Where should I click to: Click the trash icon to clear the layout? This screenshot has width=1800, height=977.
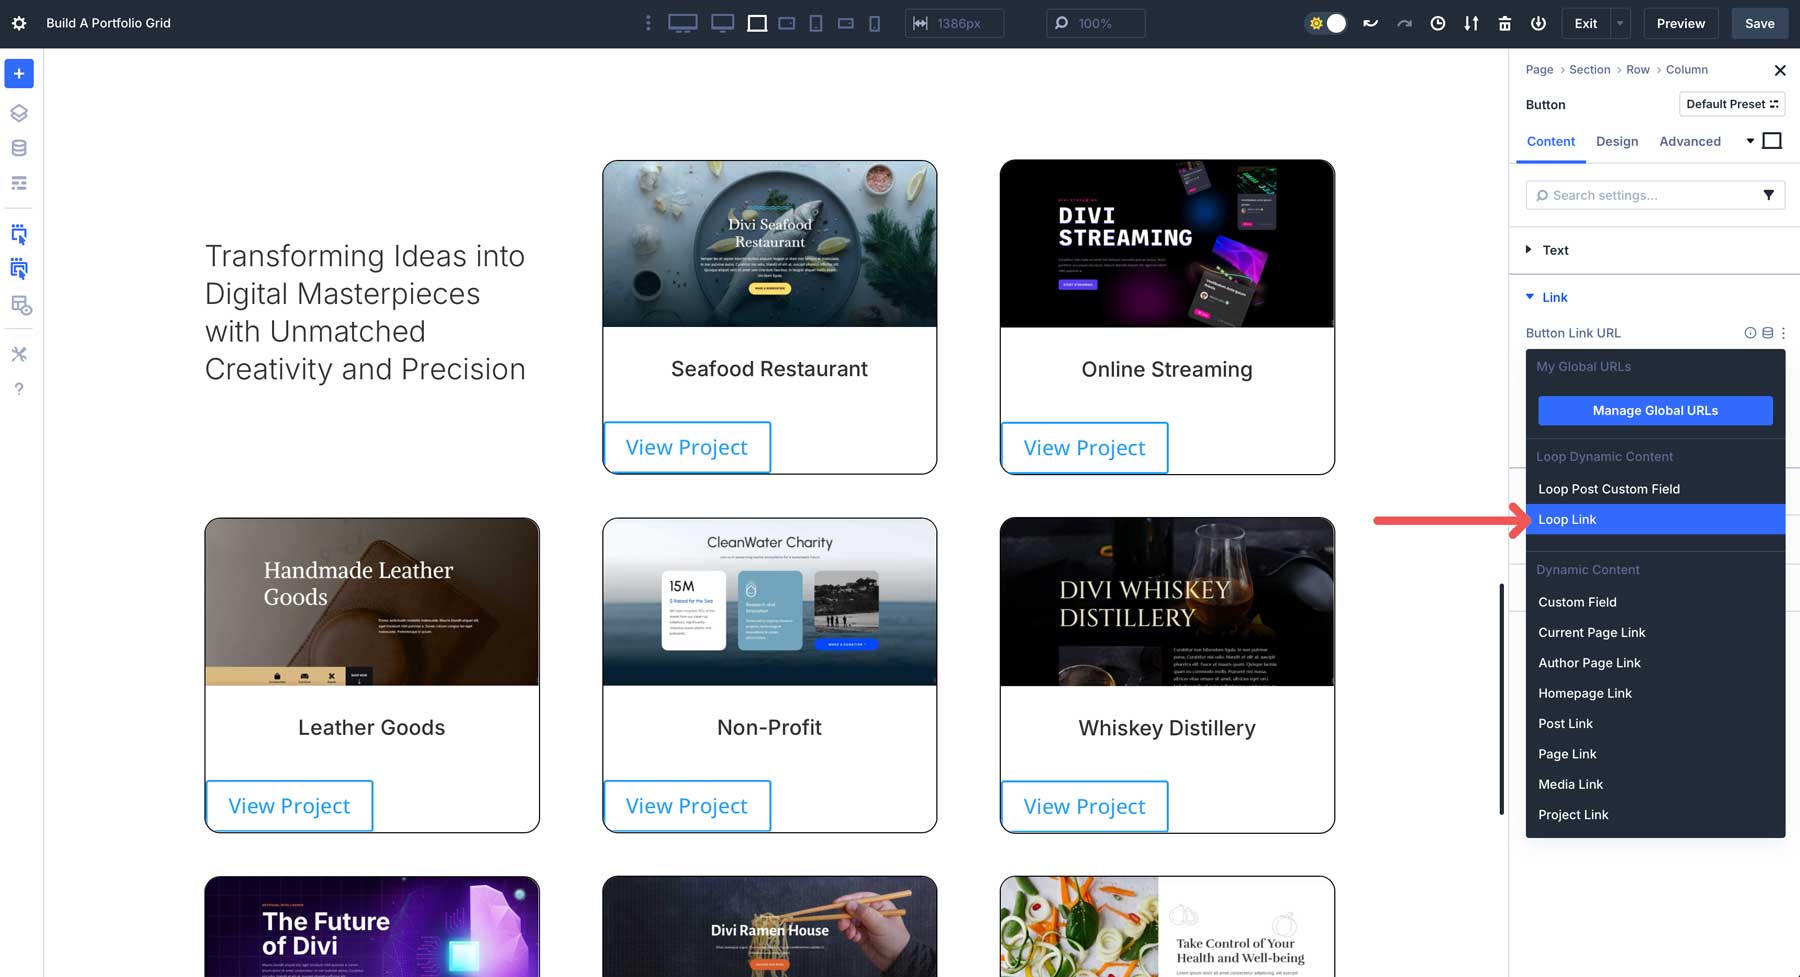click(1505, 23)
